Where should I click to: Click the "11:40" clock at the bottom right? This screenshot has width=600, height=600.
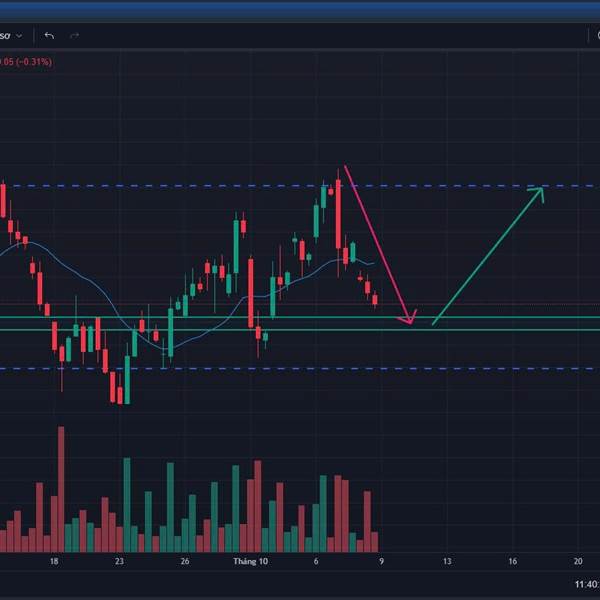click(587, 584)
